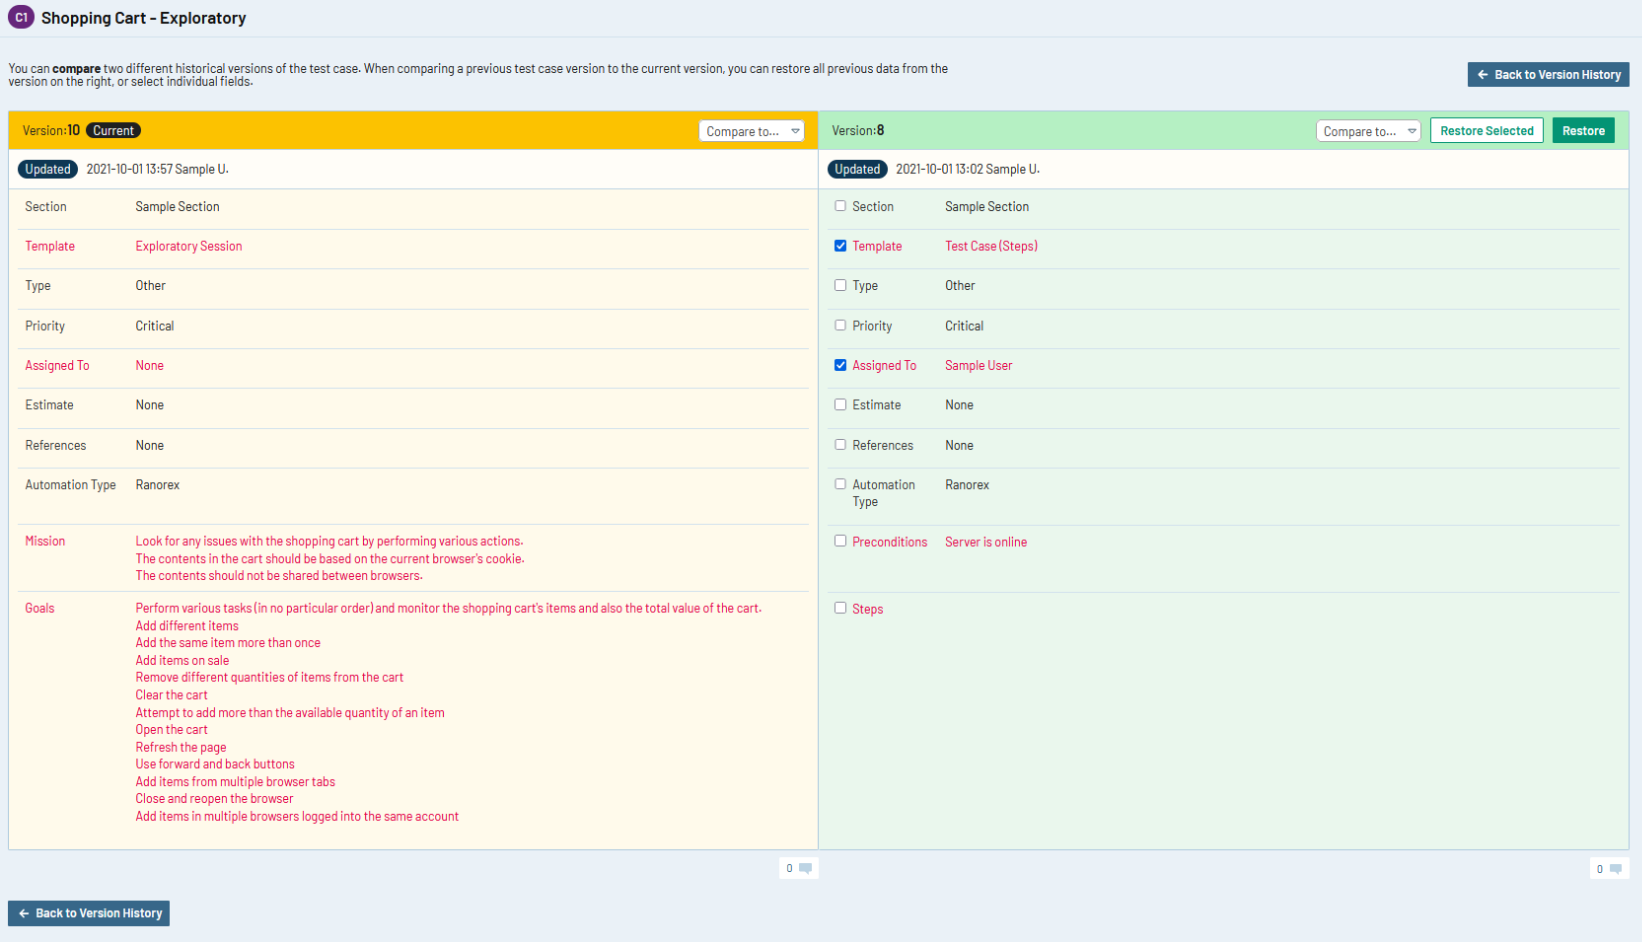Click the Current badge next to Version 10
Image resolution: width=1642 pixels, height=942 pixels.
113,131
